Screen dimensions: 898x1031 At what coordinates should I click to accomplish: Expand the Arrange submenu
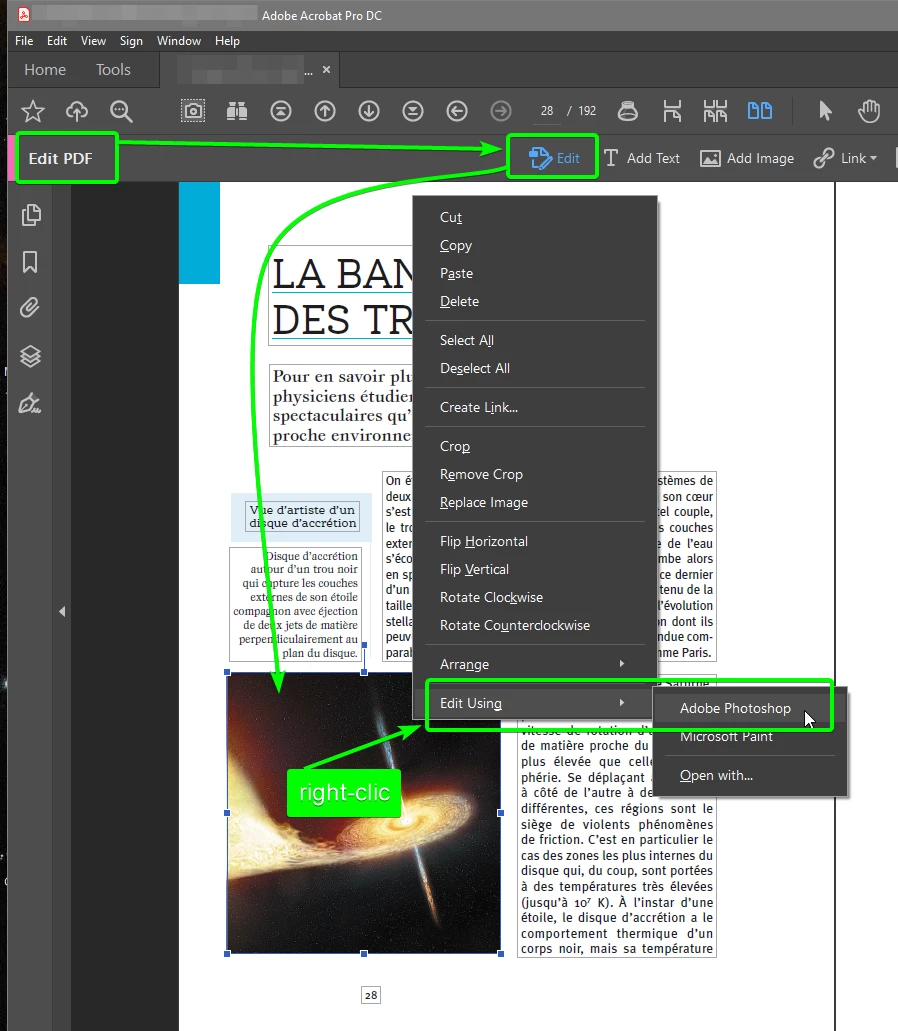click(535, 664)
